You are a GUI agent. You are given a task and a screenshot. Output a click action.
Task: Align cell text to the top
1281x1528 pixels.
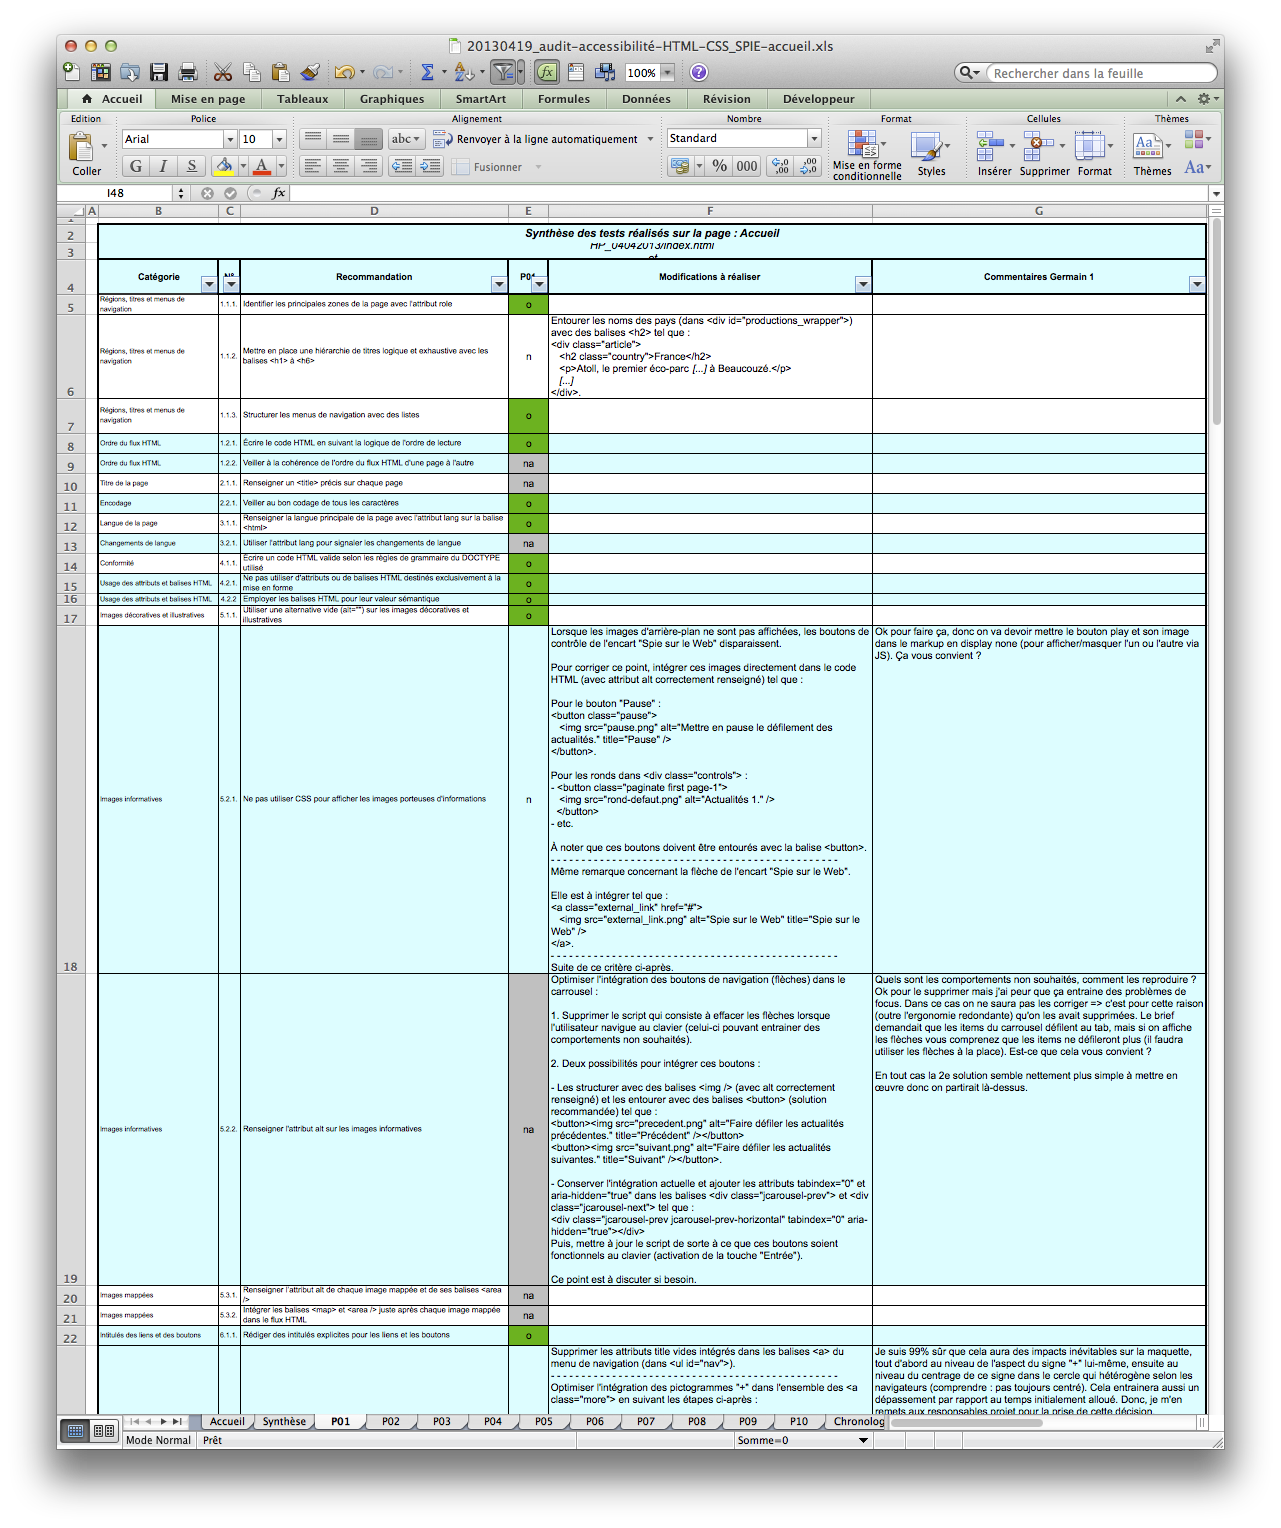click(x=313, y=139)
